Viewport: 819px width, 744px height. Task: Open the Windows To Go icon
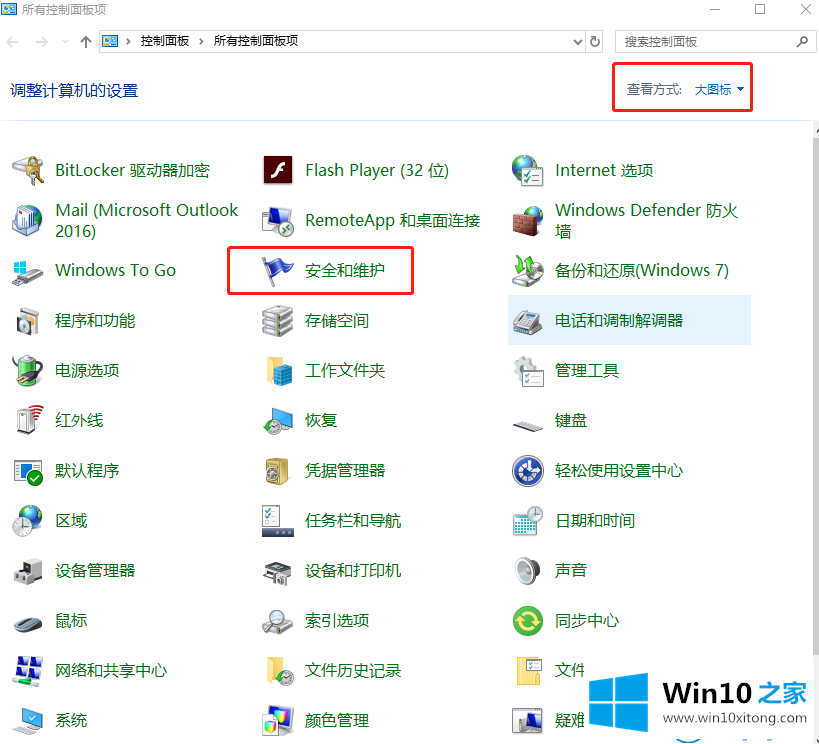pos(27,271)
